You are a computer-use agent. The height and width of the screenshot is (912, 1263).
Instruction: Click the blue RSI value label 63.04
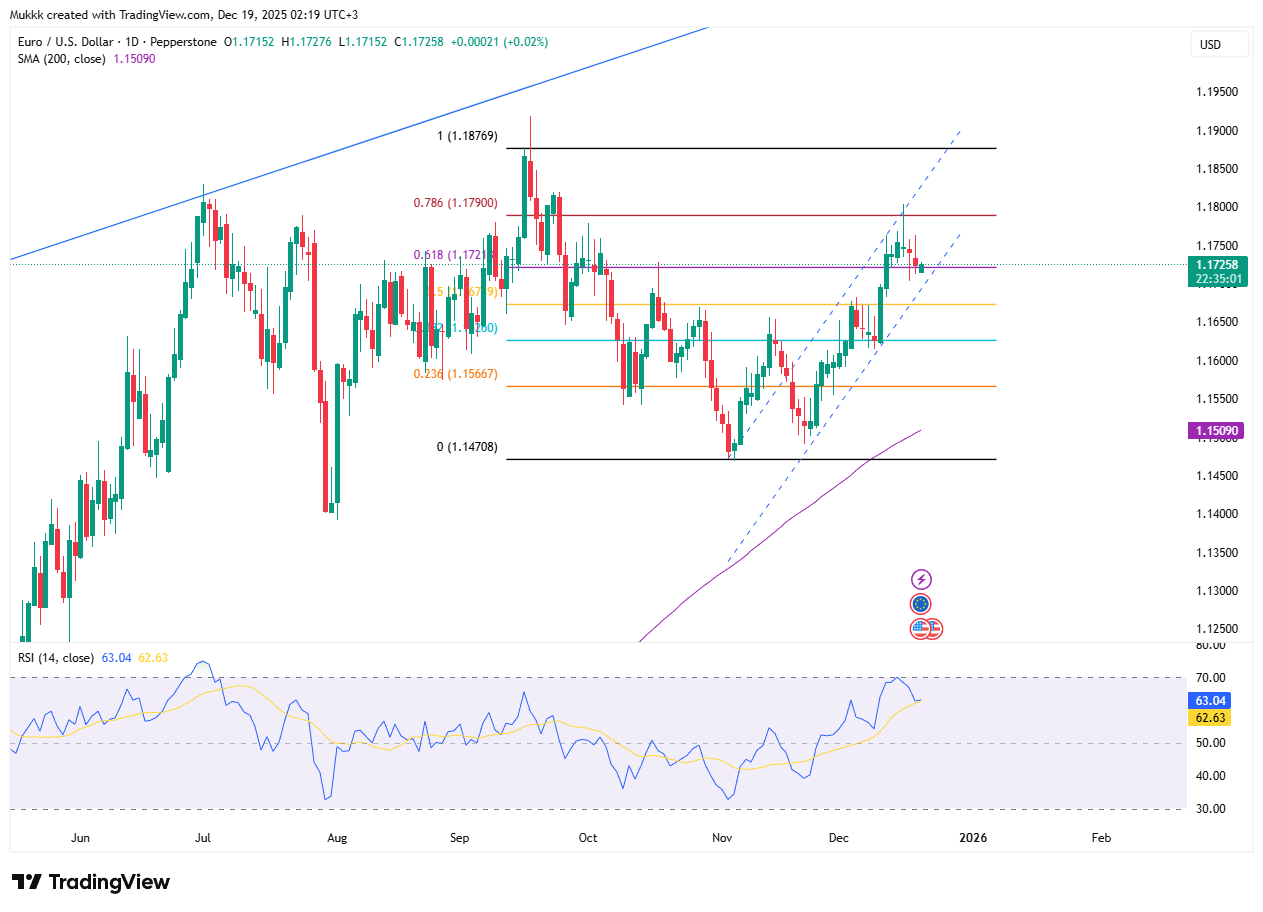pos(1215,701)
